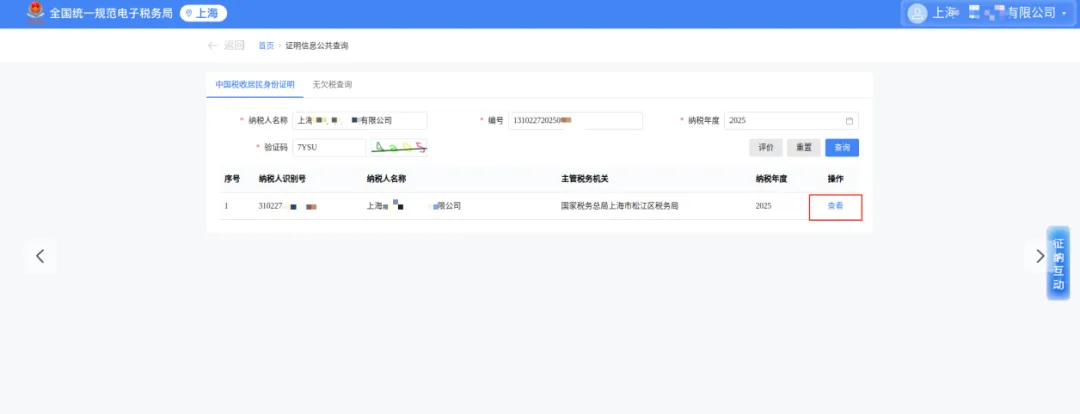The width and height of the screenshot is (1080, 414).
Task: Click the 纳税人识别号 column header
Action: click(x=282, y=179)
